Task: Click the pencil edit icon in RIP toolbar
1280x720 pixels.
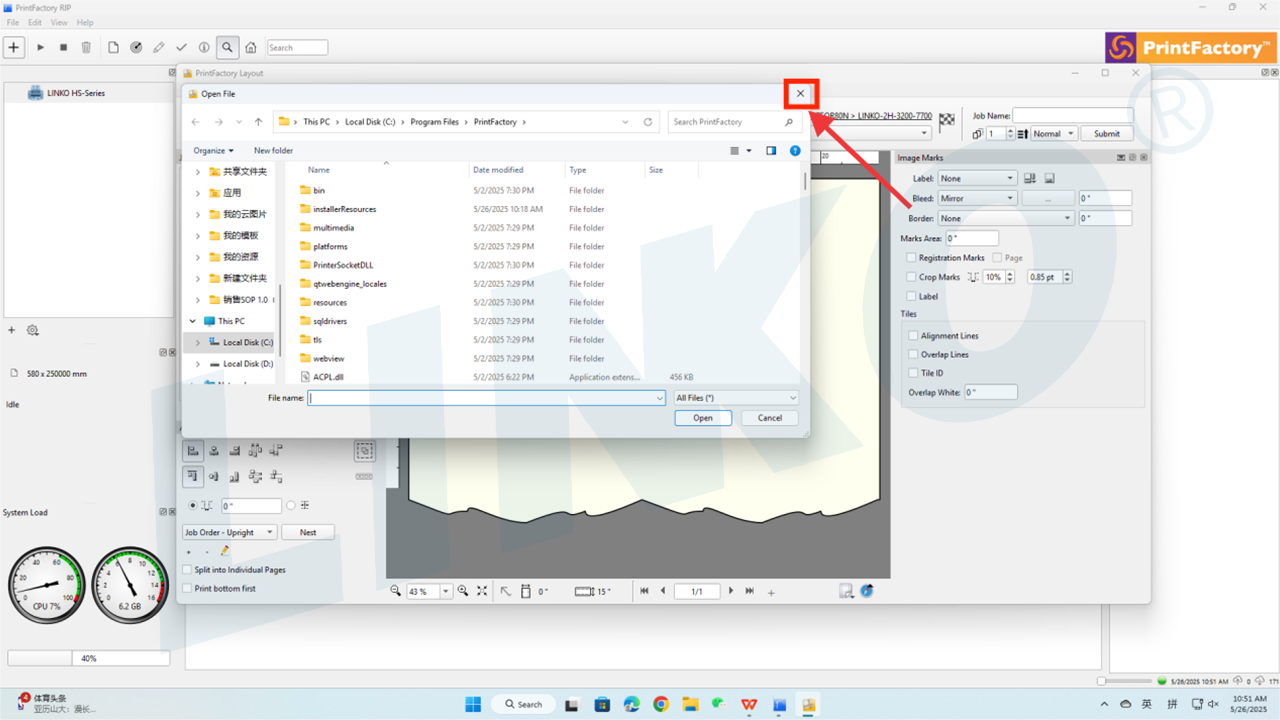Action: (x=159, y=47)
